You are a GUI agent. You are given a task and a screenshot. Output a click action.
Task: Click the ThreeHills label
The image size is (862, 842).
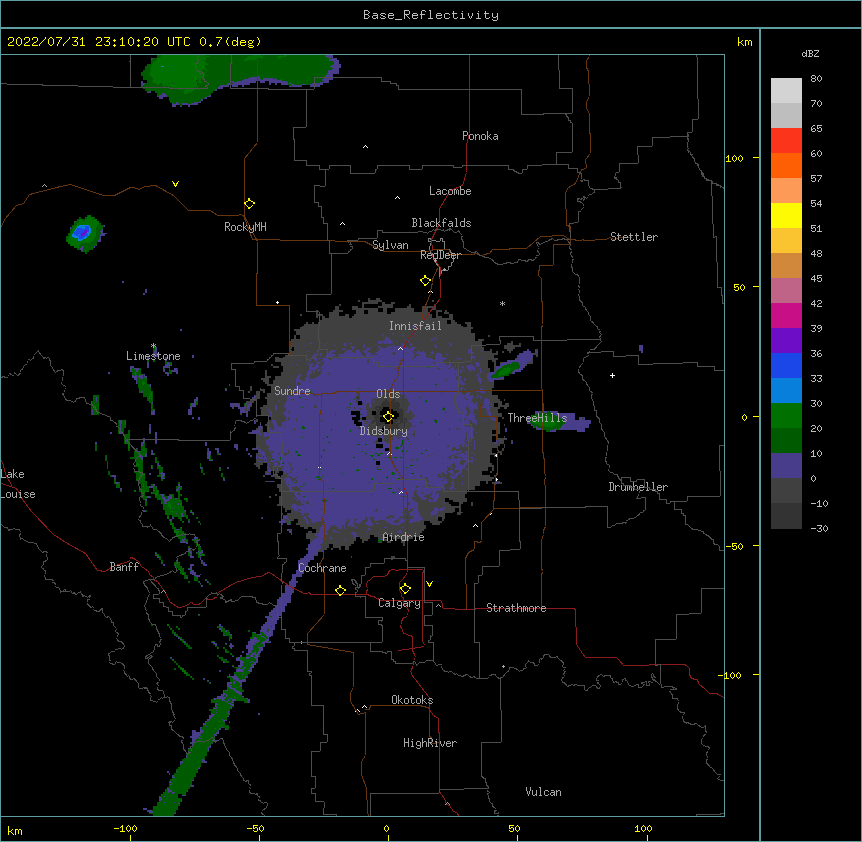[x=537, y=418]
